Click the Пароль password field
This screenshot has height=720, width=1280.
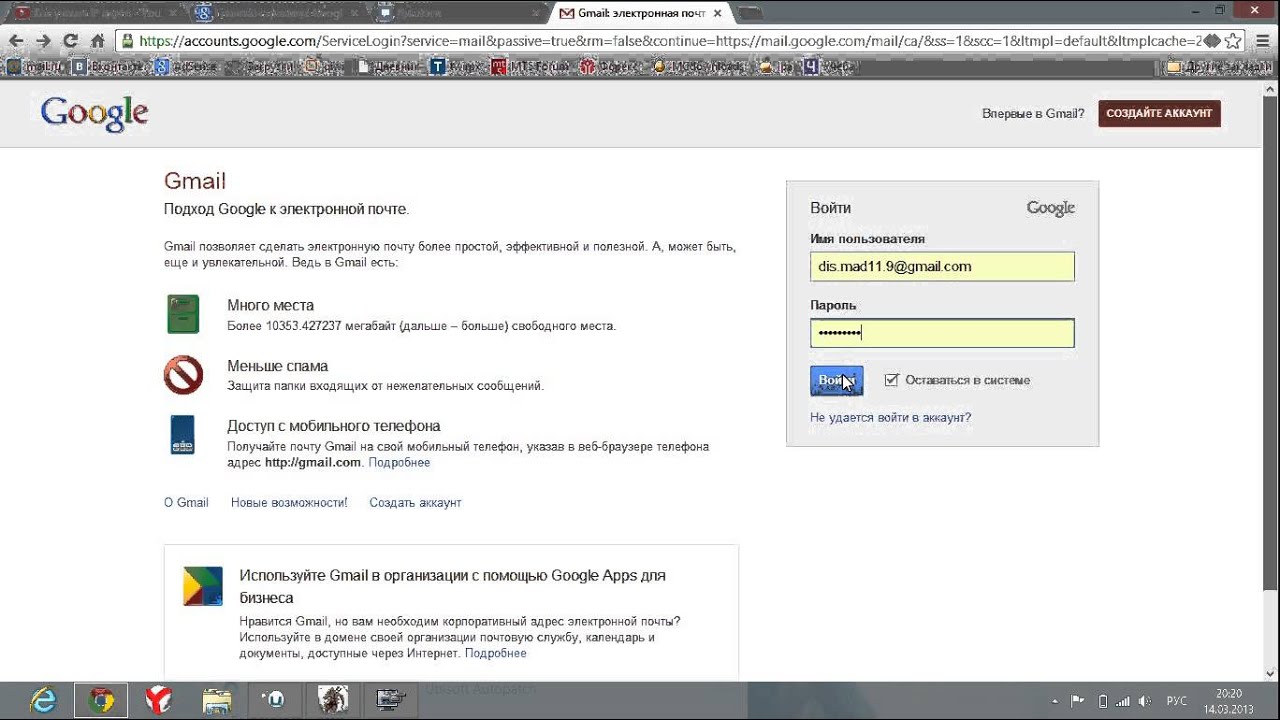(942, 333)
